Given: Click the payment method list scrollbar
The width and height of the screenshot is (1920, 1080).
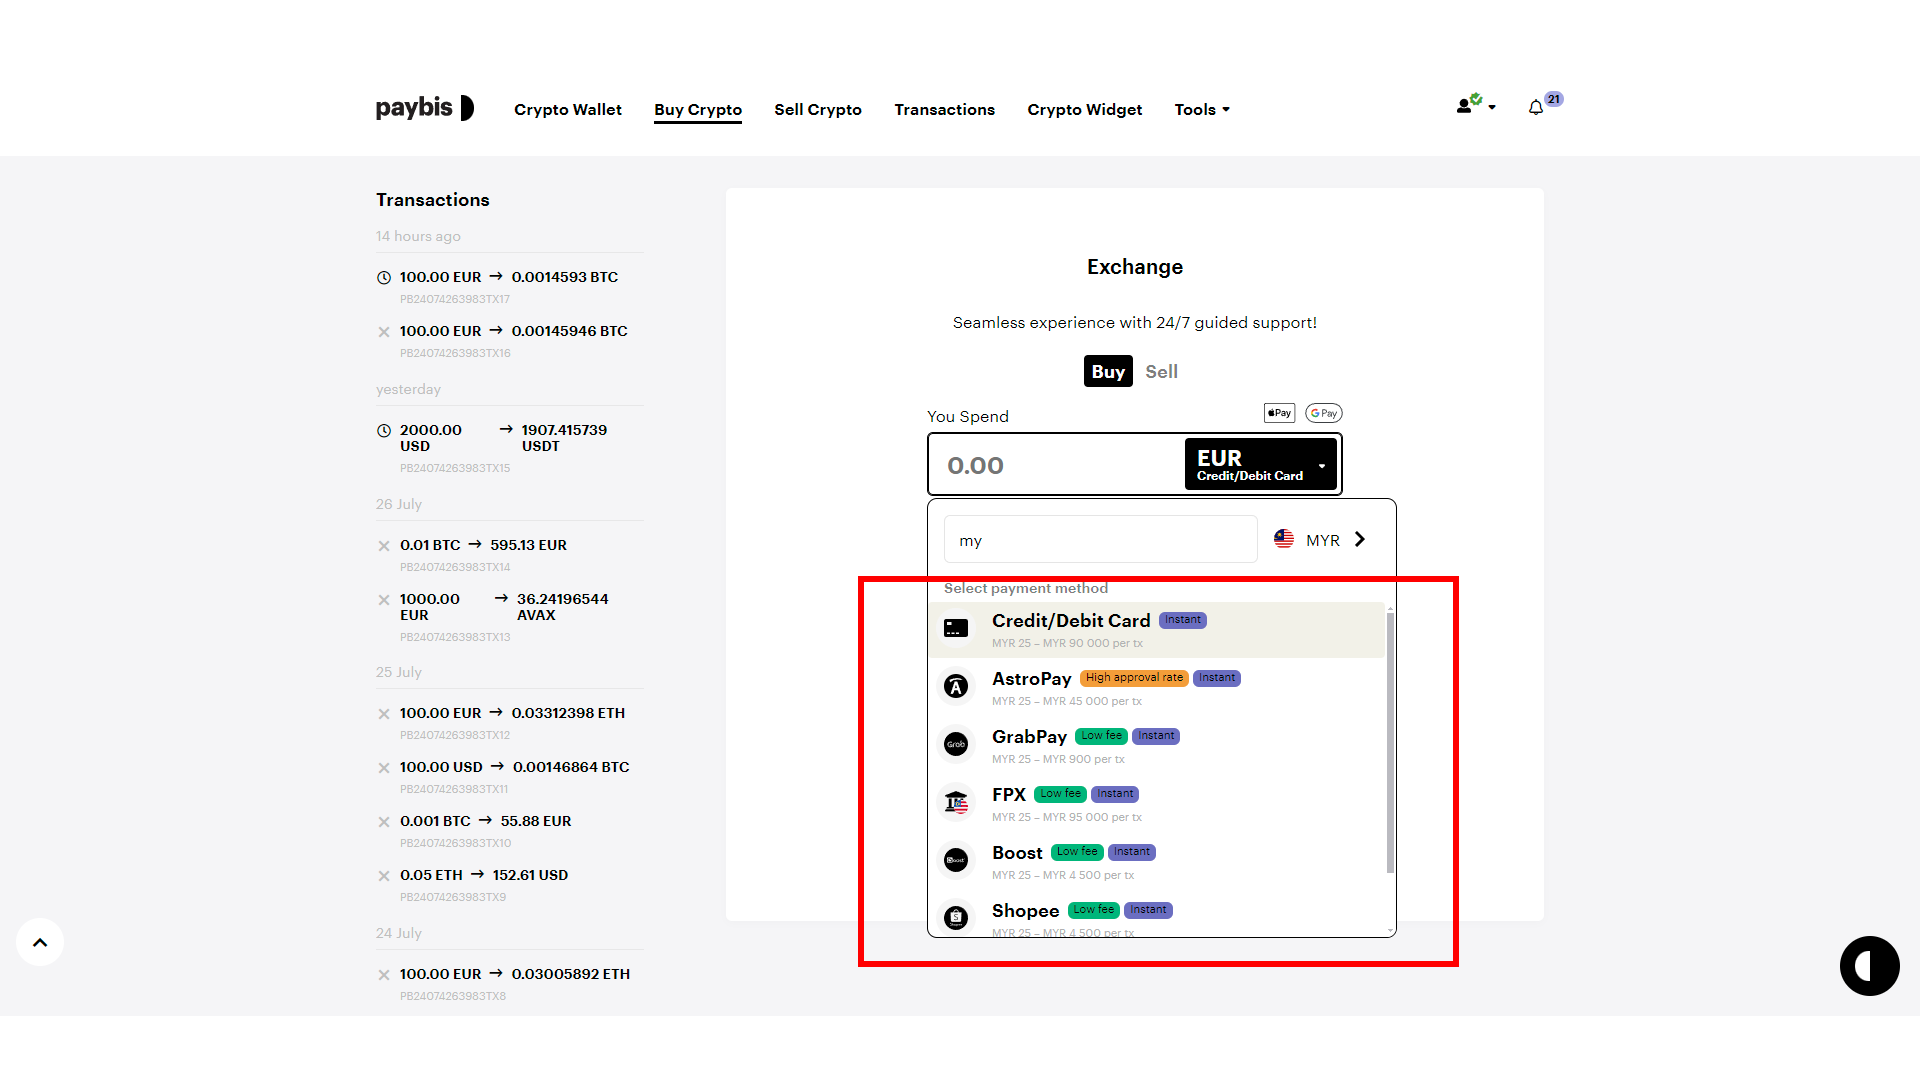Looking at the screenshot, I should click(x=1390, y=742).
